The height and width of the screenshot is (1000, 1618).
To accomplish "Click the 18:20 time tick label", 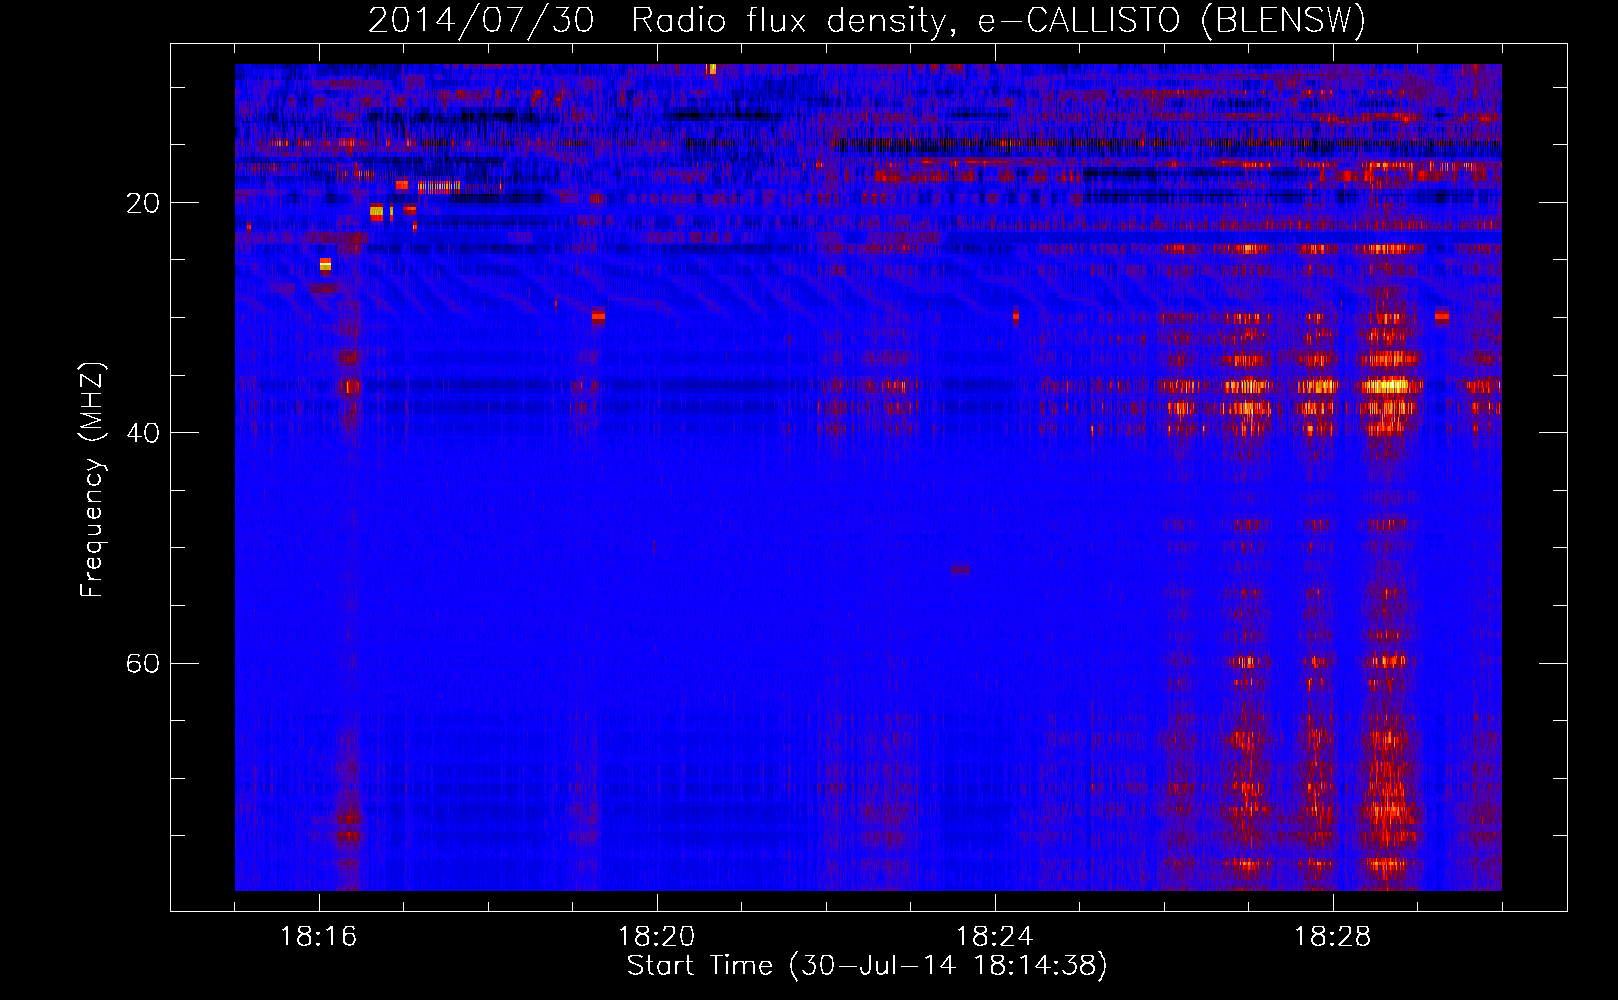I will coord(656,937).
